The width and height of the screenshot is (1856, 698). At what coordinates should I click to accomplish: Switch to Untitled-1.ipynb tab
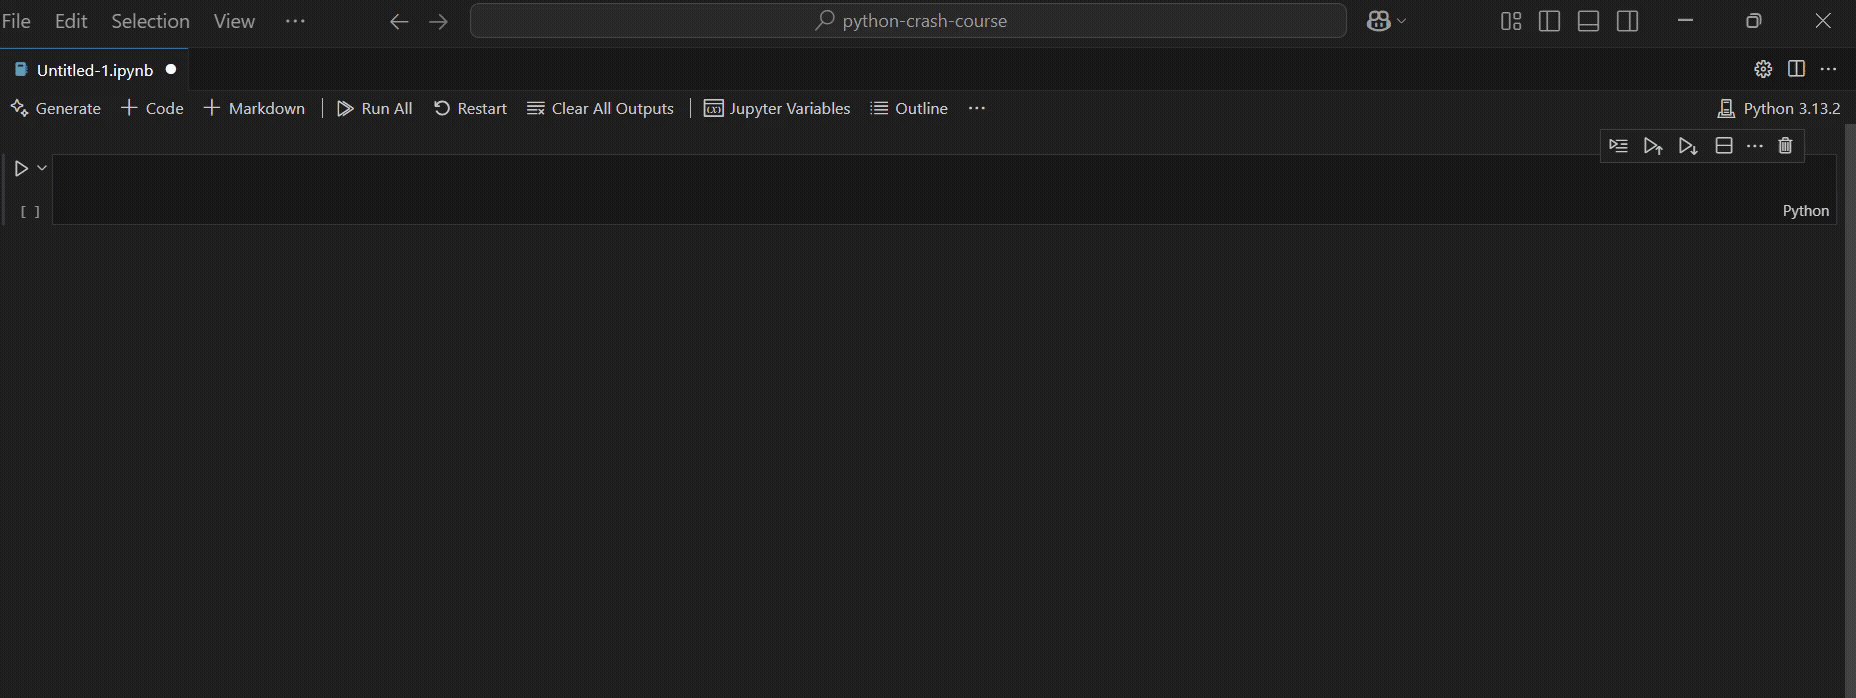94,70
